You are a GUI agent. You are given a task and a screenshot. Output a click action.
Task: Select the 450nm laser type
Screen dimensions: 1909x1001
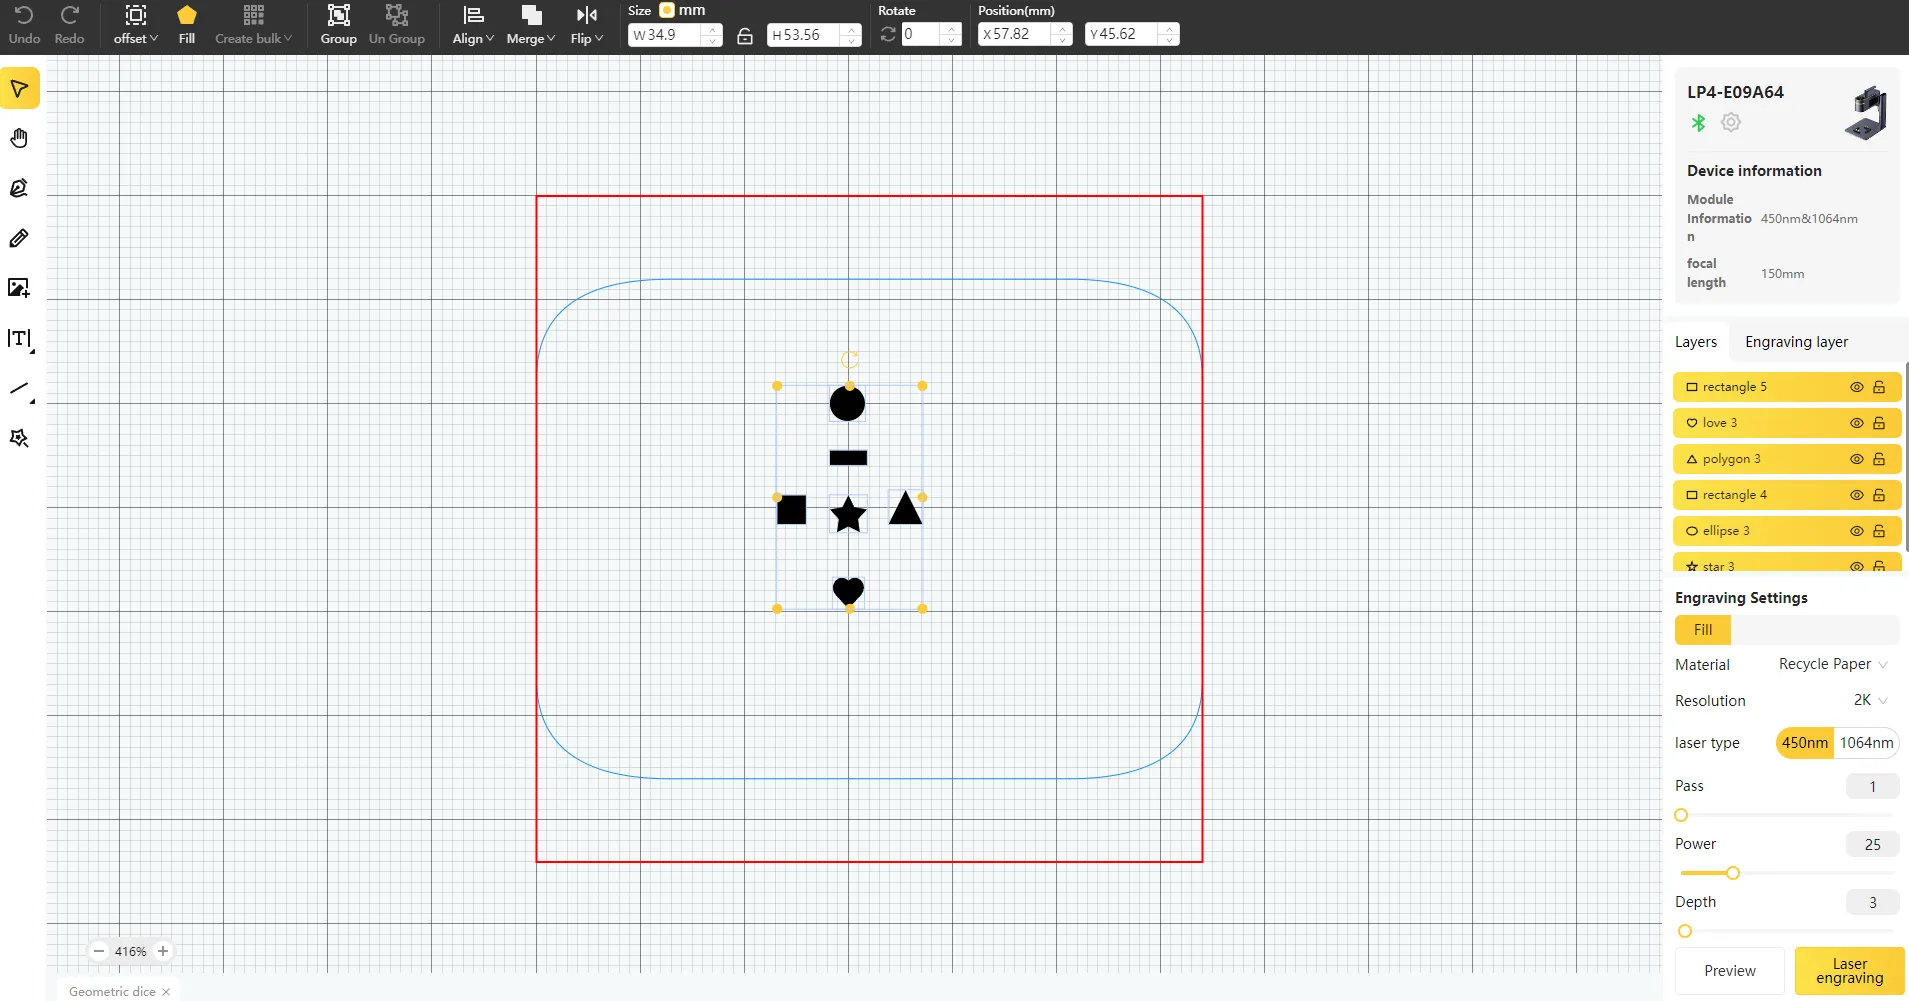click(x=1804, y=743)
